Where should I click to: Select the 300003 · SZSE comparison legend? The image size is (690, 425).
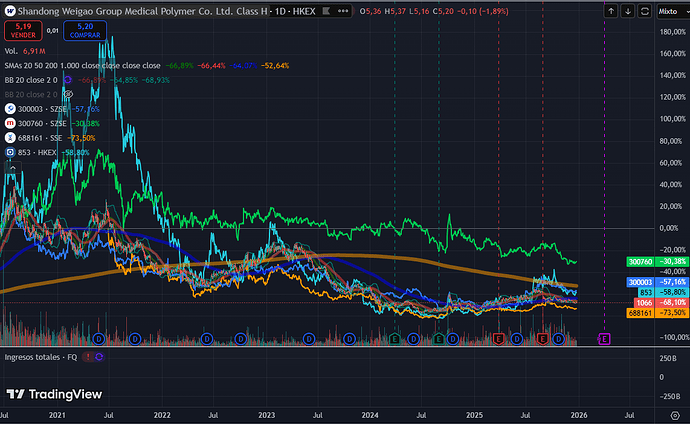(x=42, y=109)
